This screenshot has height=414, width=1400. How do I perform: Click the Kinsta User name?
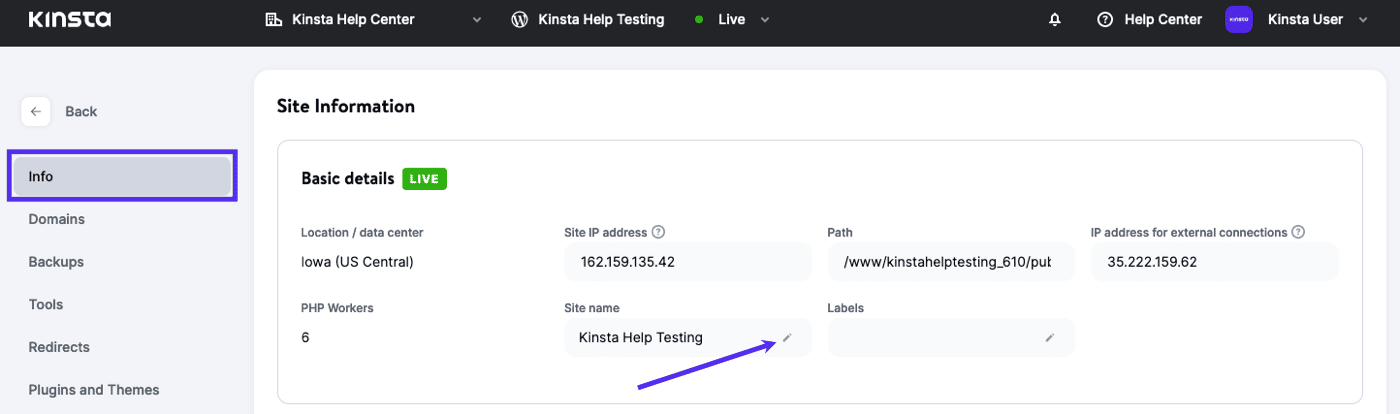1305,19
